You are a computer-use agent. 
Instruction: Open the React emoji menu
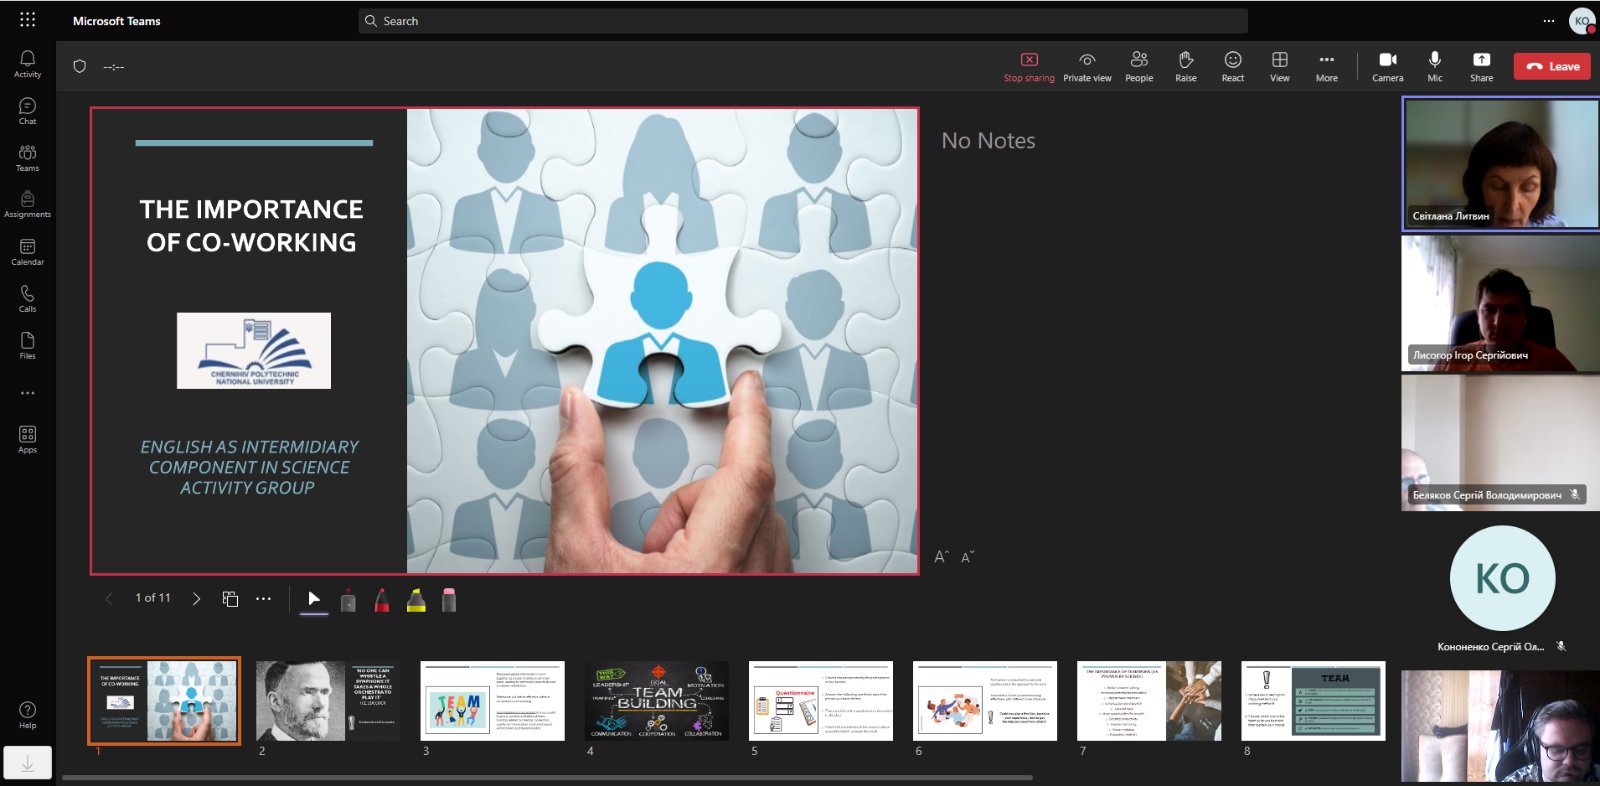coord(1232,66)
